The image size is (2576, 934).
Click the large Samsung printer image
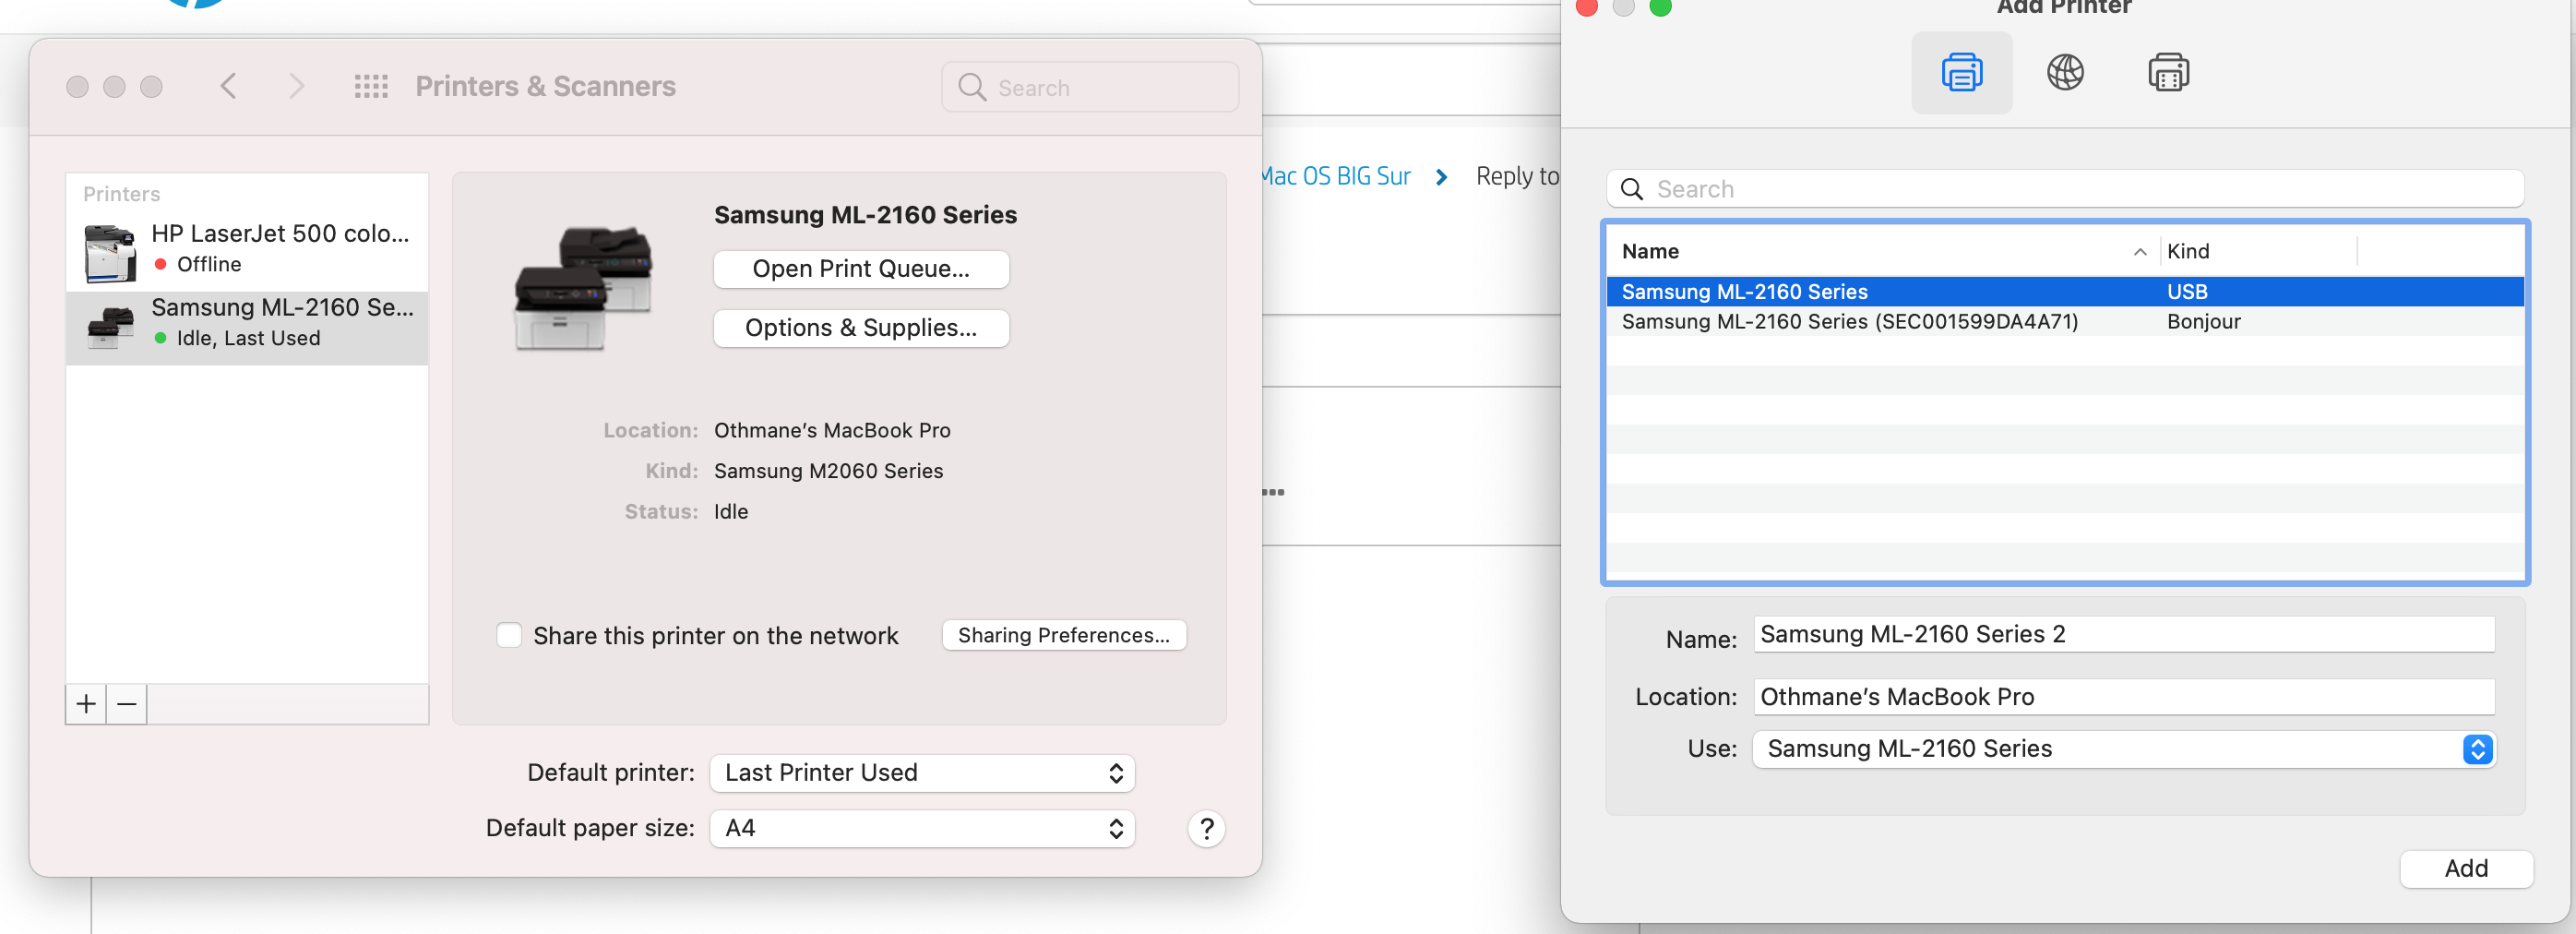pyautogui.click(x=583, y=288)
